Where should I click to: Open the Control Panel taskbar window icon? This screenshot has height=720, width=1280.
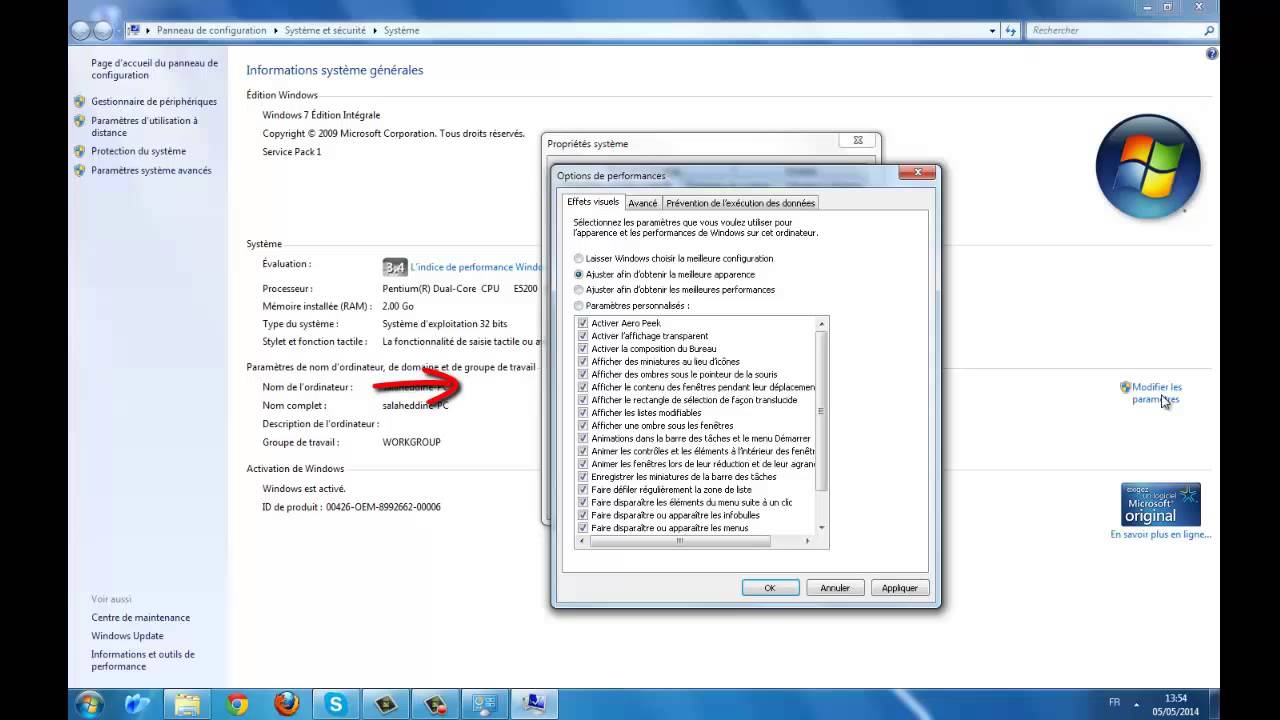tap(485, 705)
